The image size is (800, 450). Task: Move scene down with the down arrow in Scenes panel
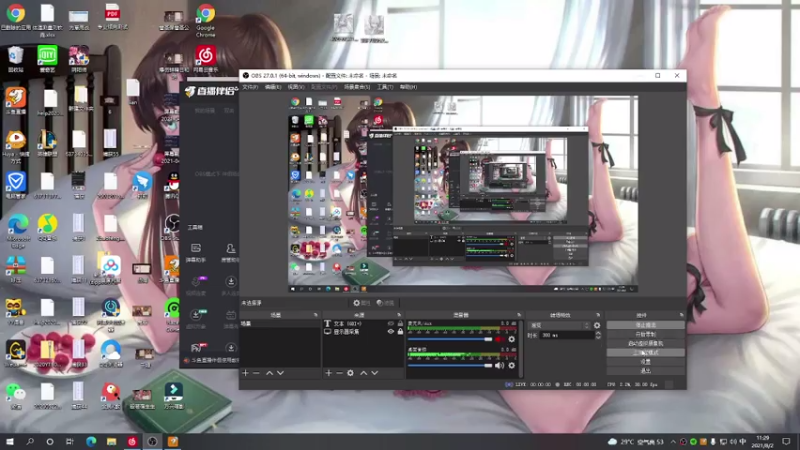pyautogui.click(x=280, y=373)
